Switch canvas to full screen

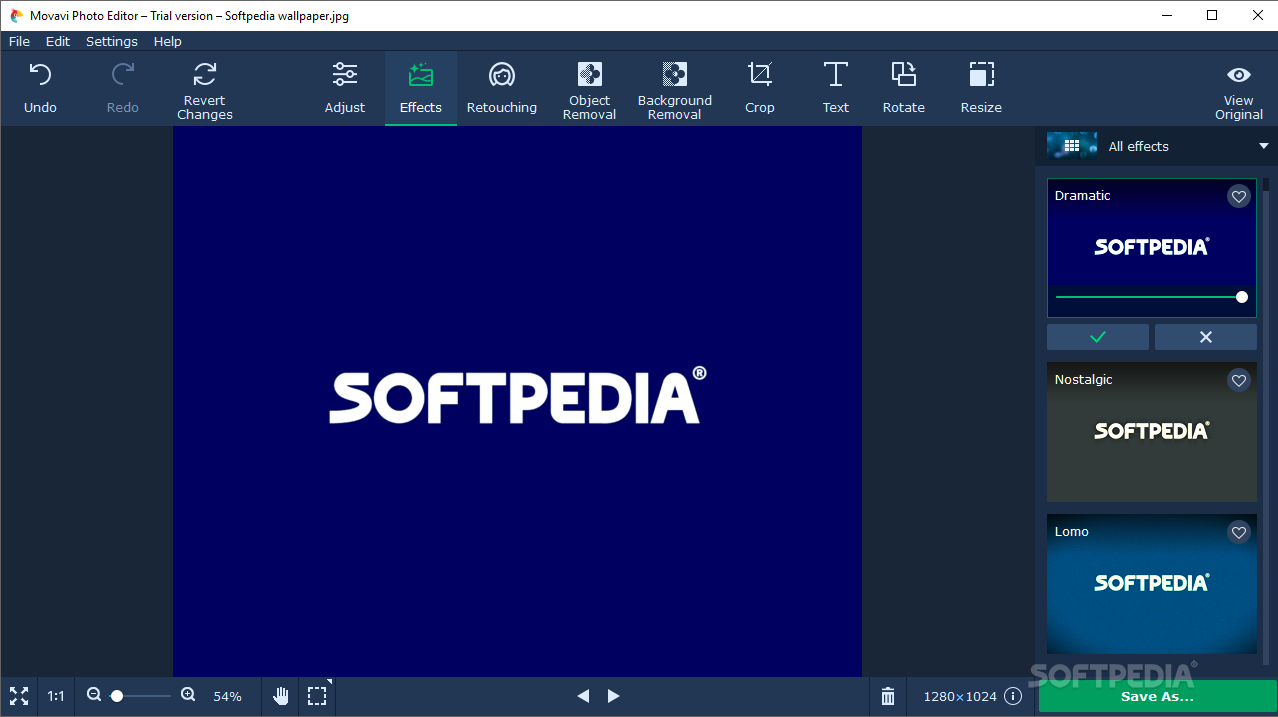19,696
